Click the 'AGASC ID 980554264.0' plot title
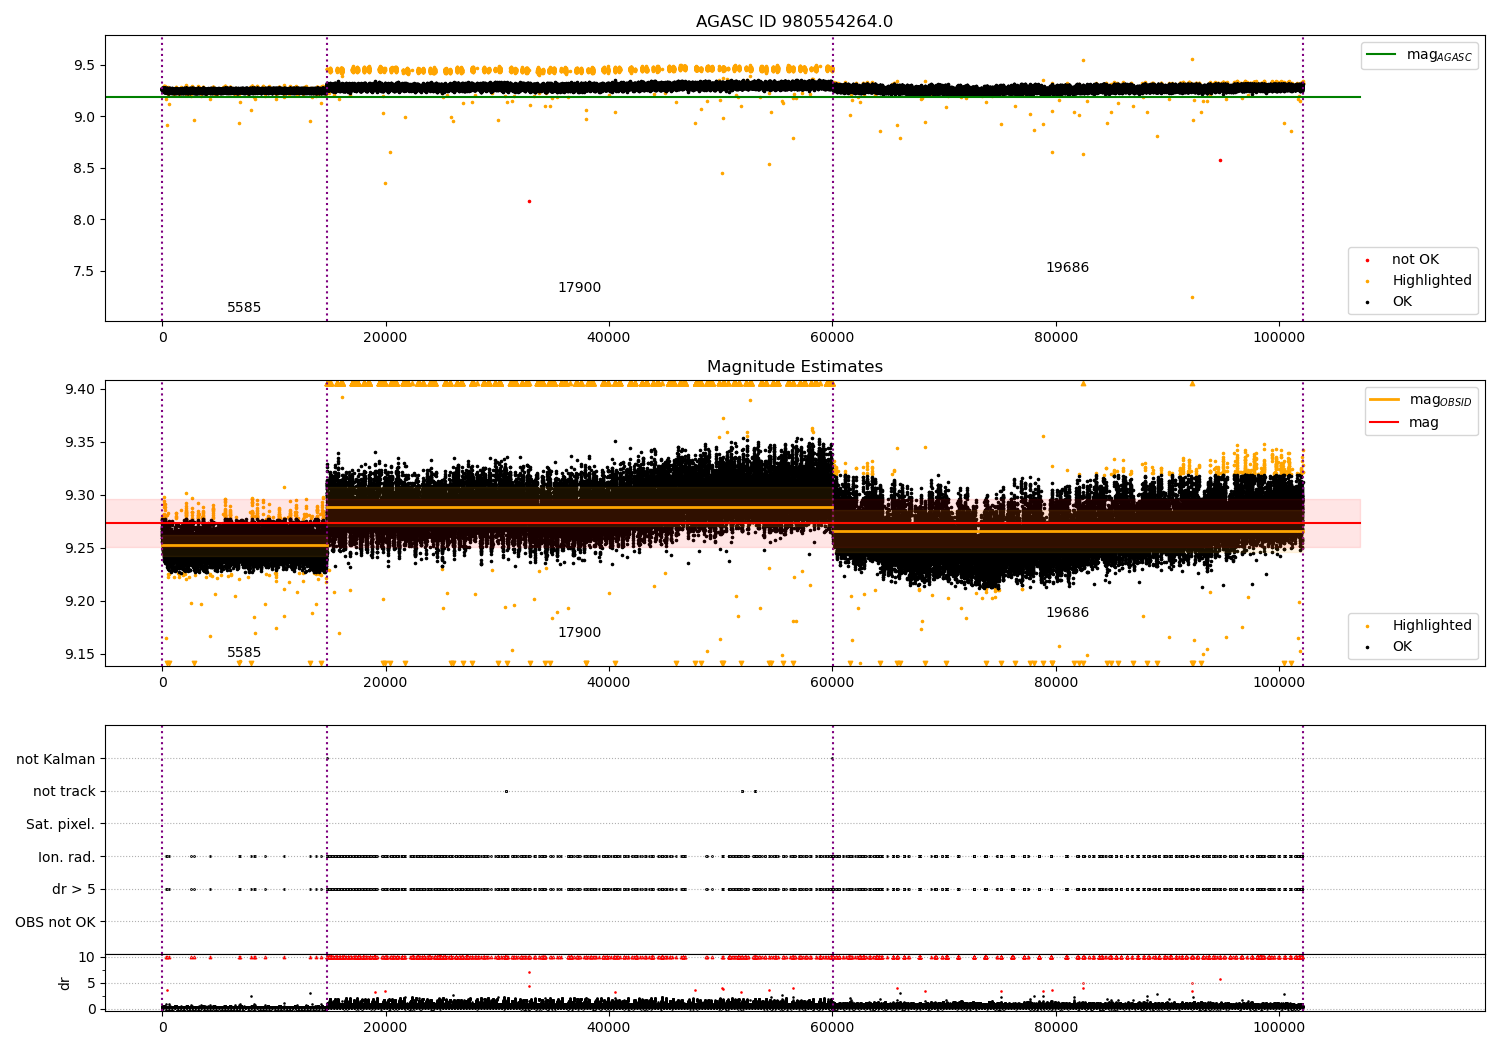Image resolution: width=1500 pixels, height=1050 pixels. pyautogui.click(x=795, y=22)
